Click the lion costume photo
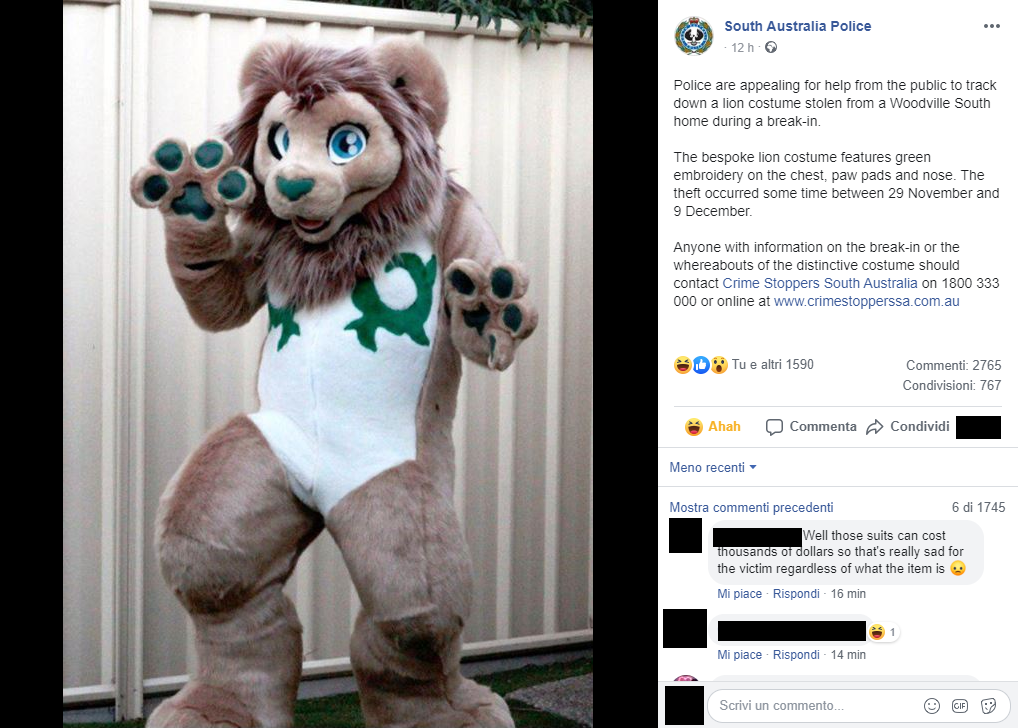Screen dimensions: 1018x728 [328, 364]
